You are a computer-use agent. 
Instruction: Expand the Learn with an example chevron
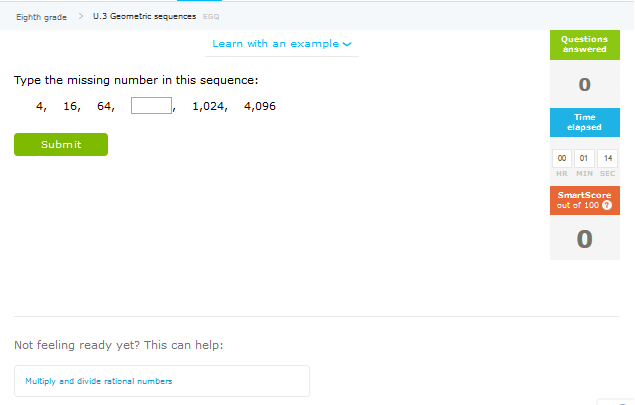click(347, 44)
